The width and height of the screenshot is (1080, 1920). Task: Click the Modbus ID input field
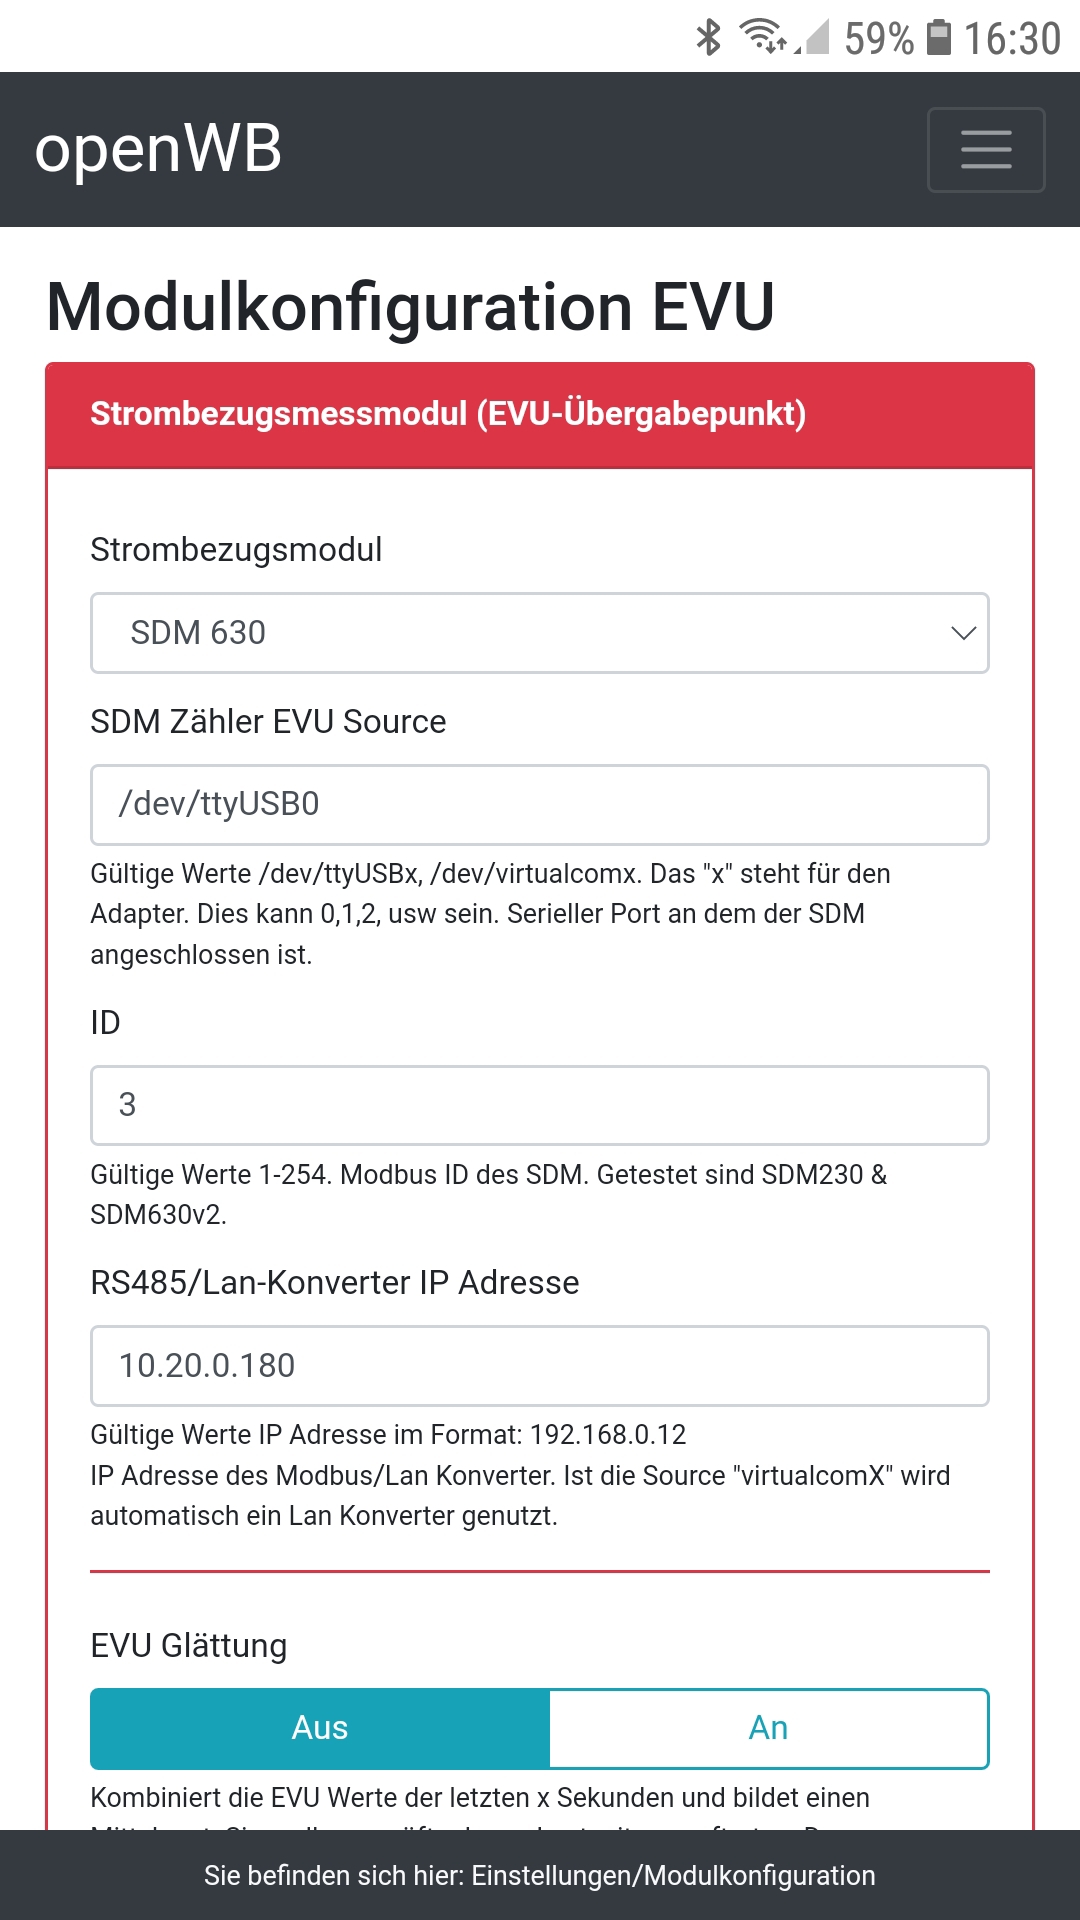(x=540, y=1105)
